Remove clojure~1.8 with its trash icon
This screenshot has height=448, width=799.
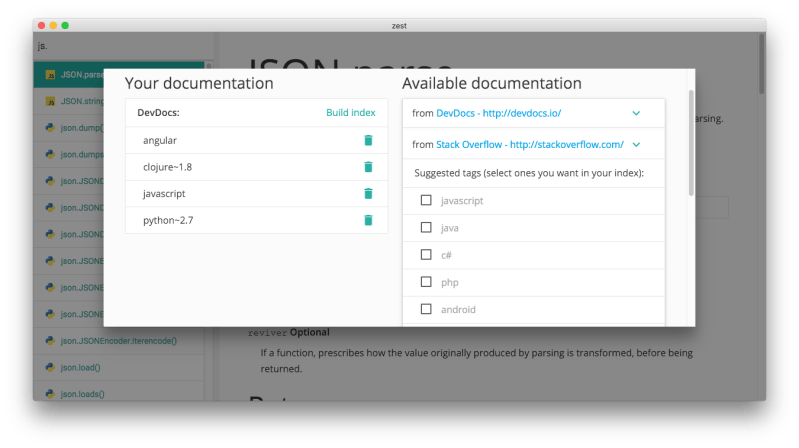(368, 167)
